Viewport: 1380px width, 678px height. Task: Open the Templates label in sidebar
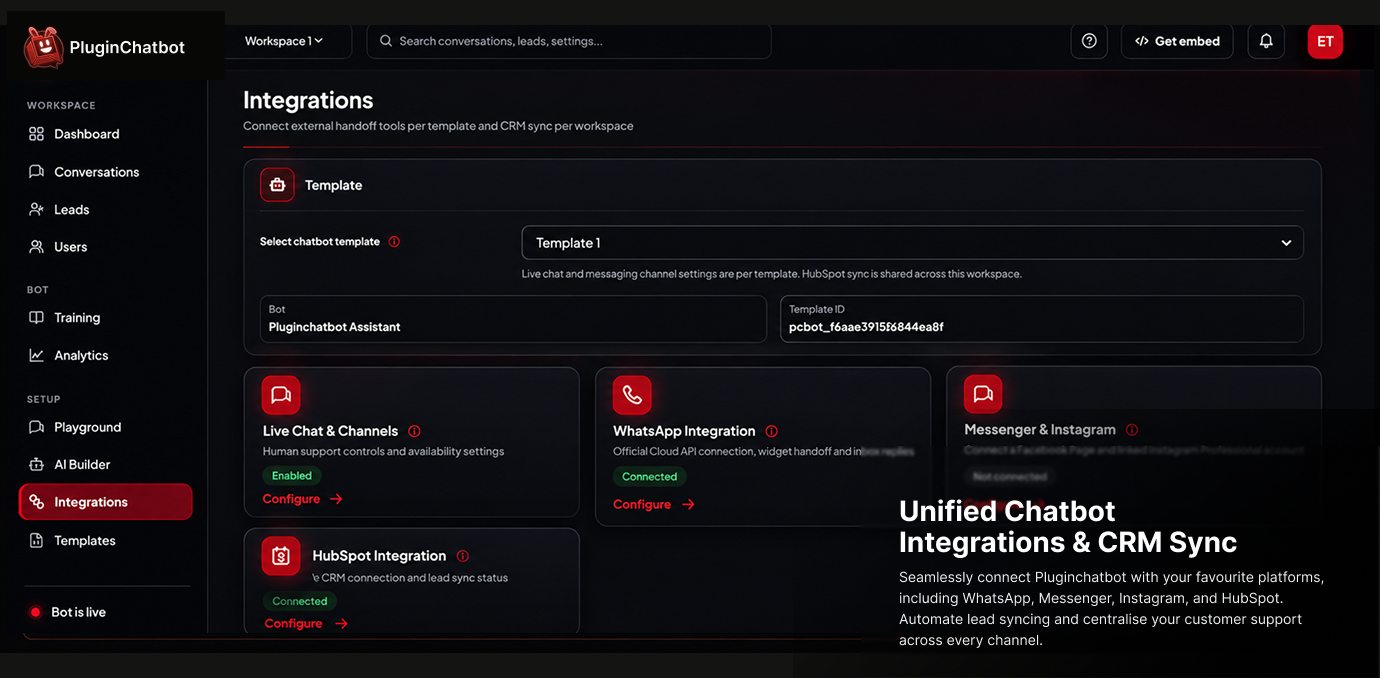coord(85,541)
